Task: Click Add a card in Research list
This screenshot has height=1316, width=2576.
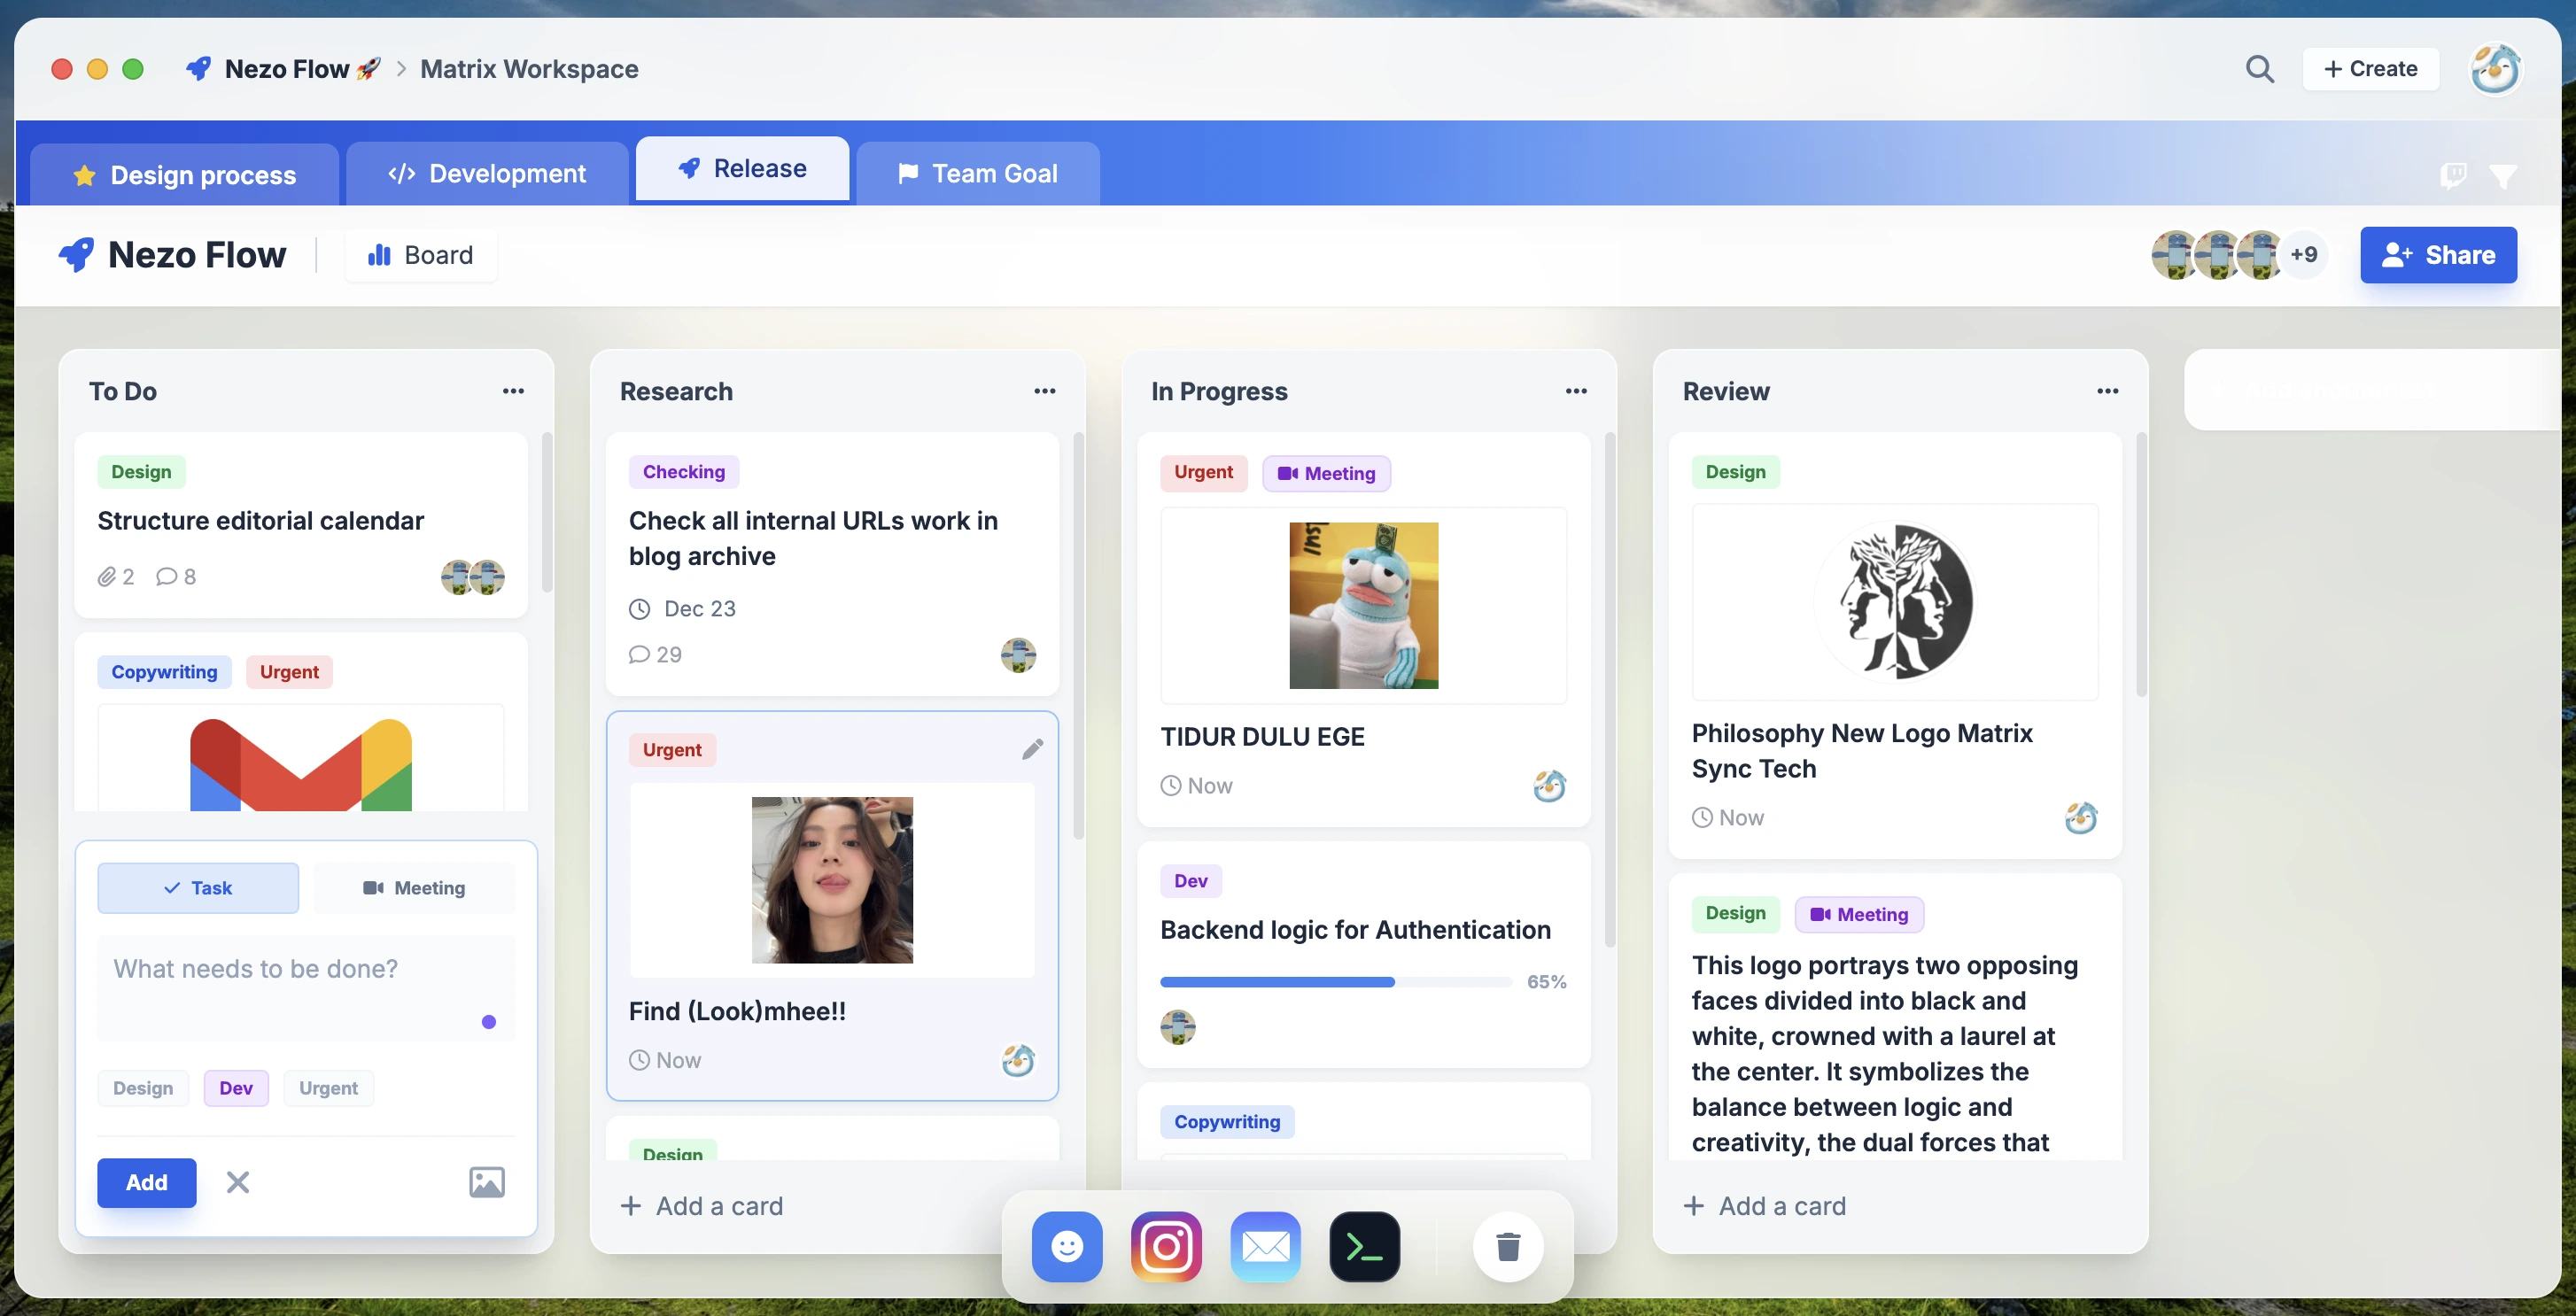Action: 702,1206
